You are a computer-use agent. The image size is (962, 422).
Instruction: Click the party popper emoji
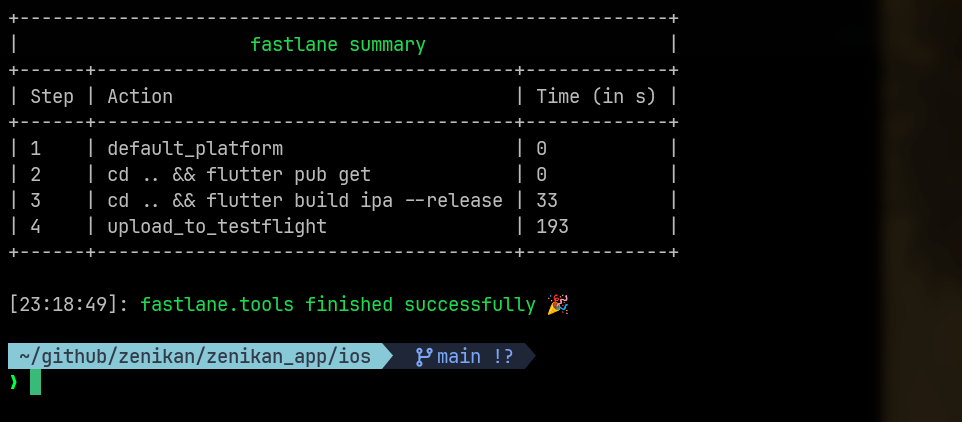[x=558, y=304]
